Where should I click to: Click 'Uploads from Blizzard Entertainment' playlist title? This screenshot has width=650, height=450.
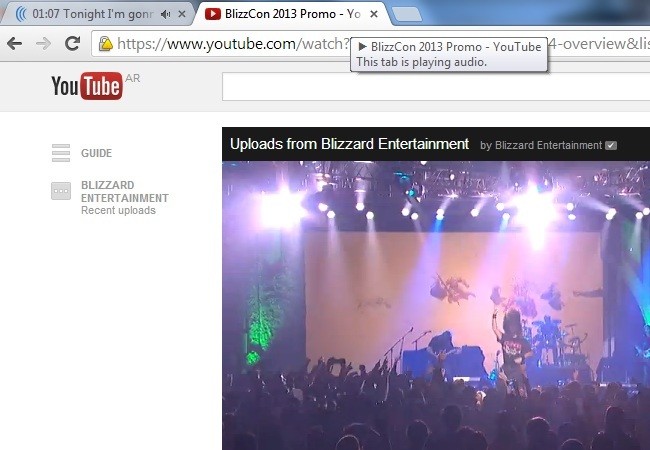click(x=349, y=144)
